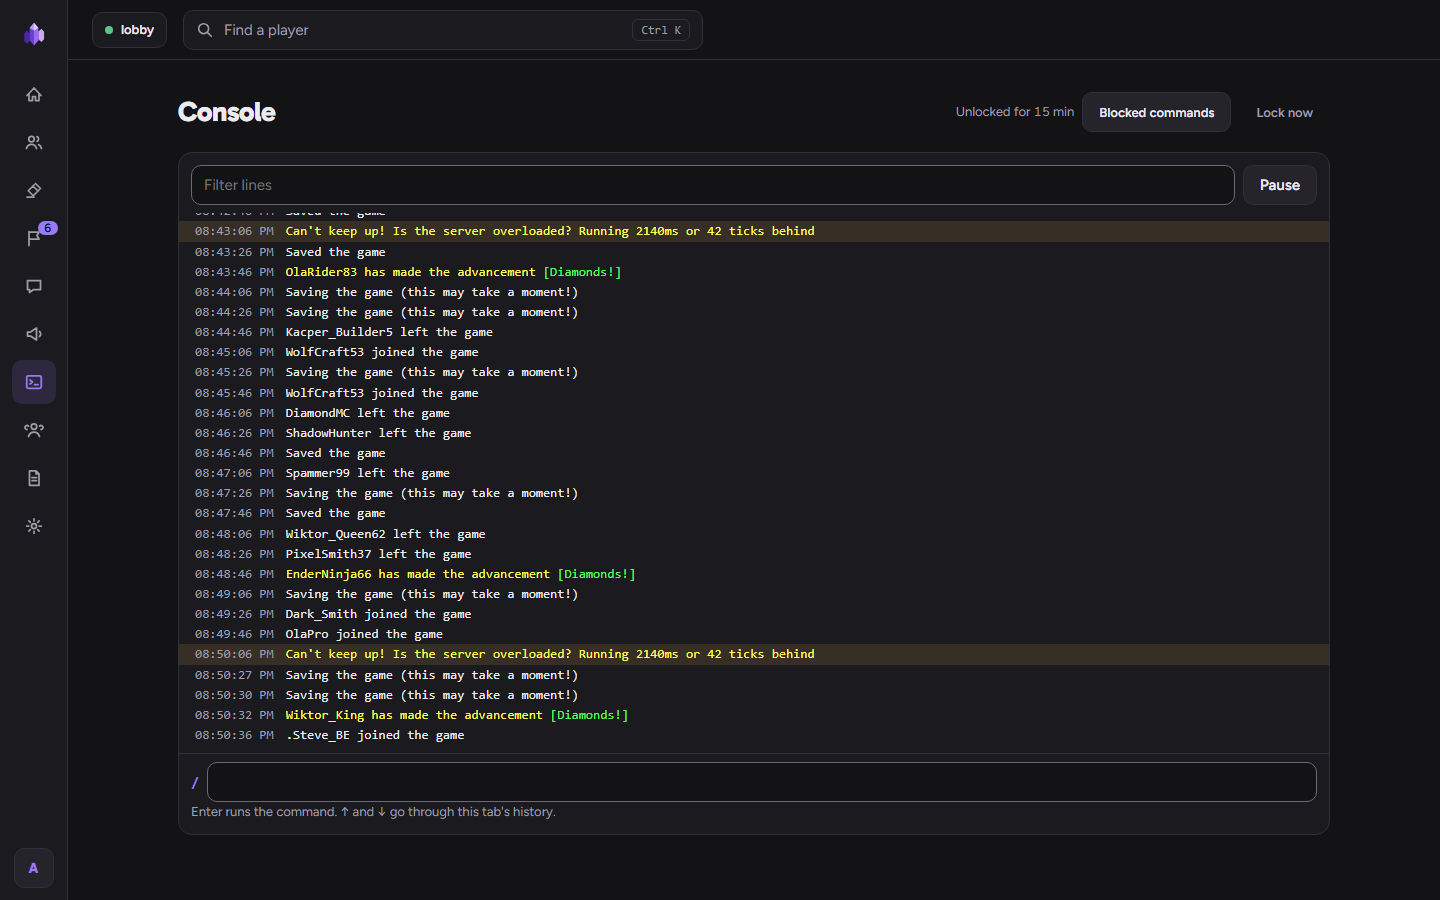Open the megaphone broadcast icon
Viewport: 1440px width, 900px height.
coord(34,334)
